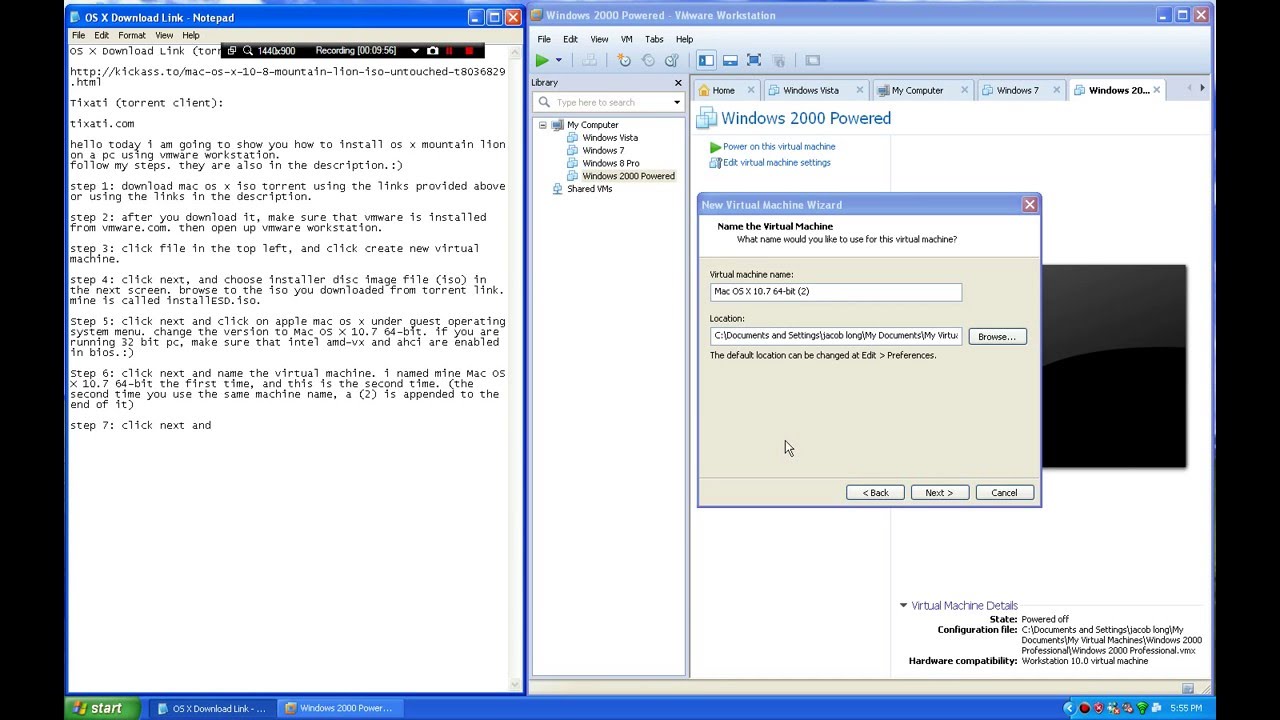The width and height of the screenshot is (1280, 720).
Task: Click the Browse button in the wizard
Action: point(997,337)
